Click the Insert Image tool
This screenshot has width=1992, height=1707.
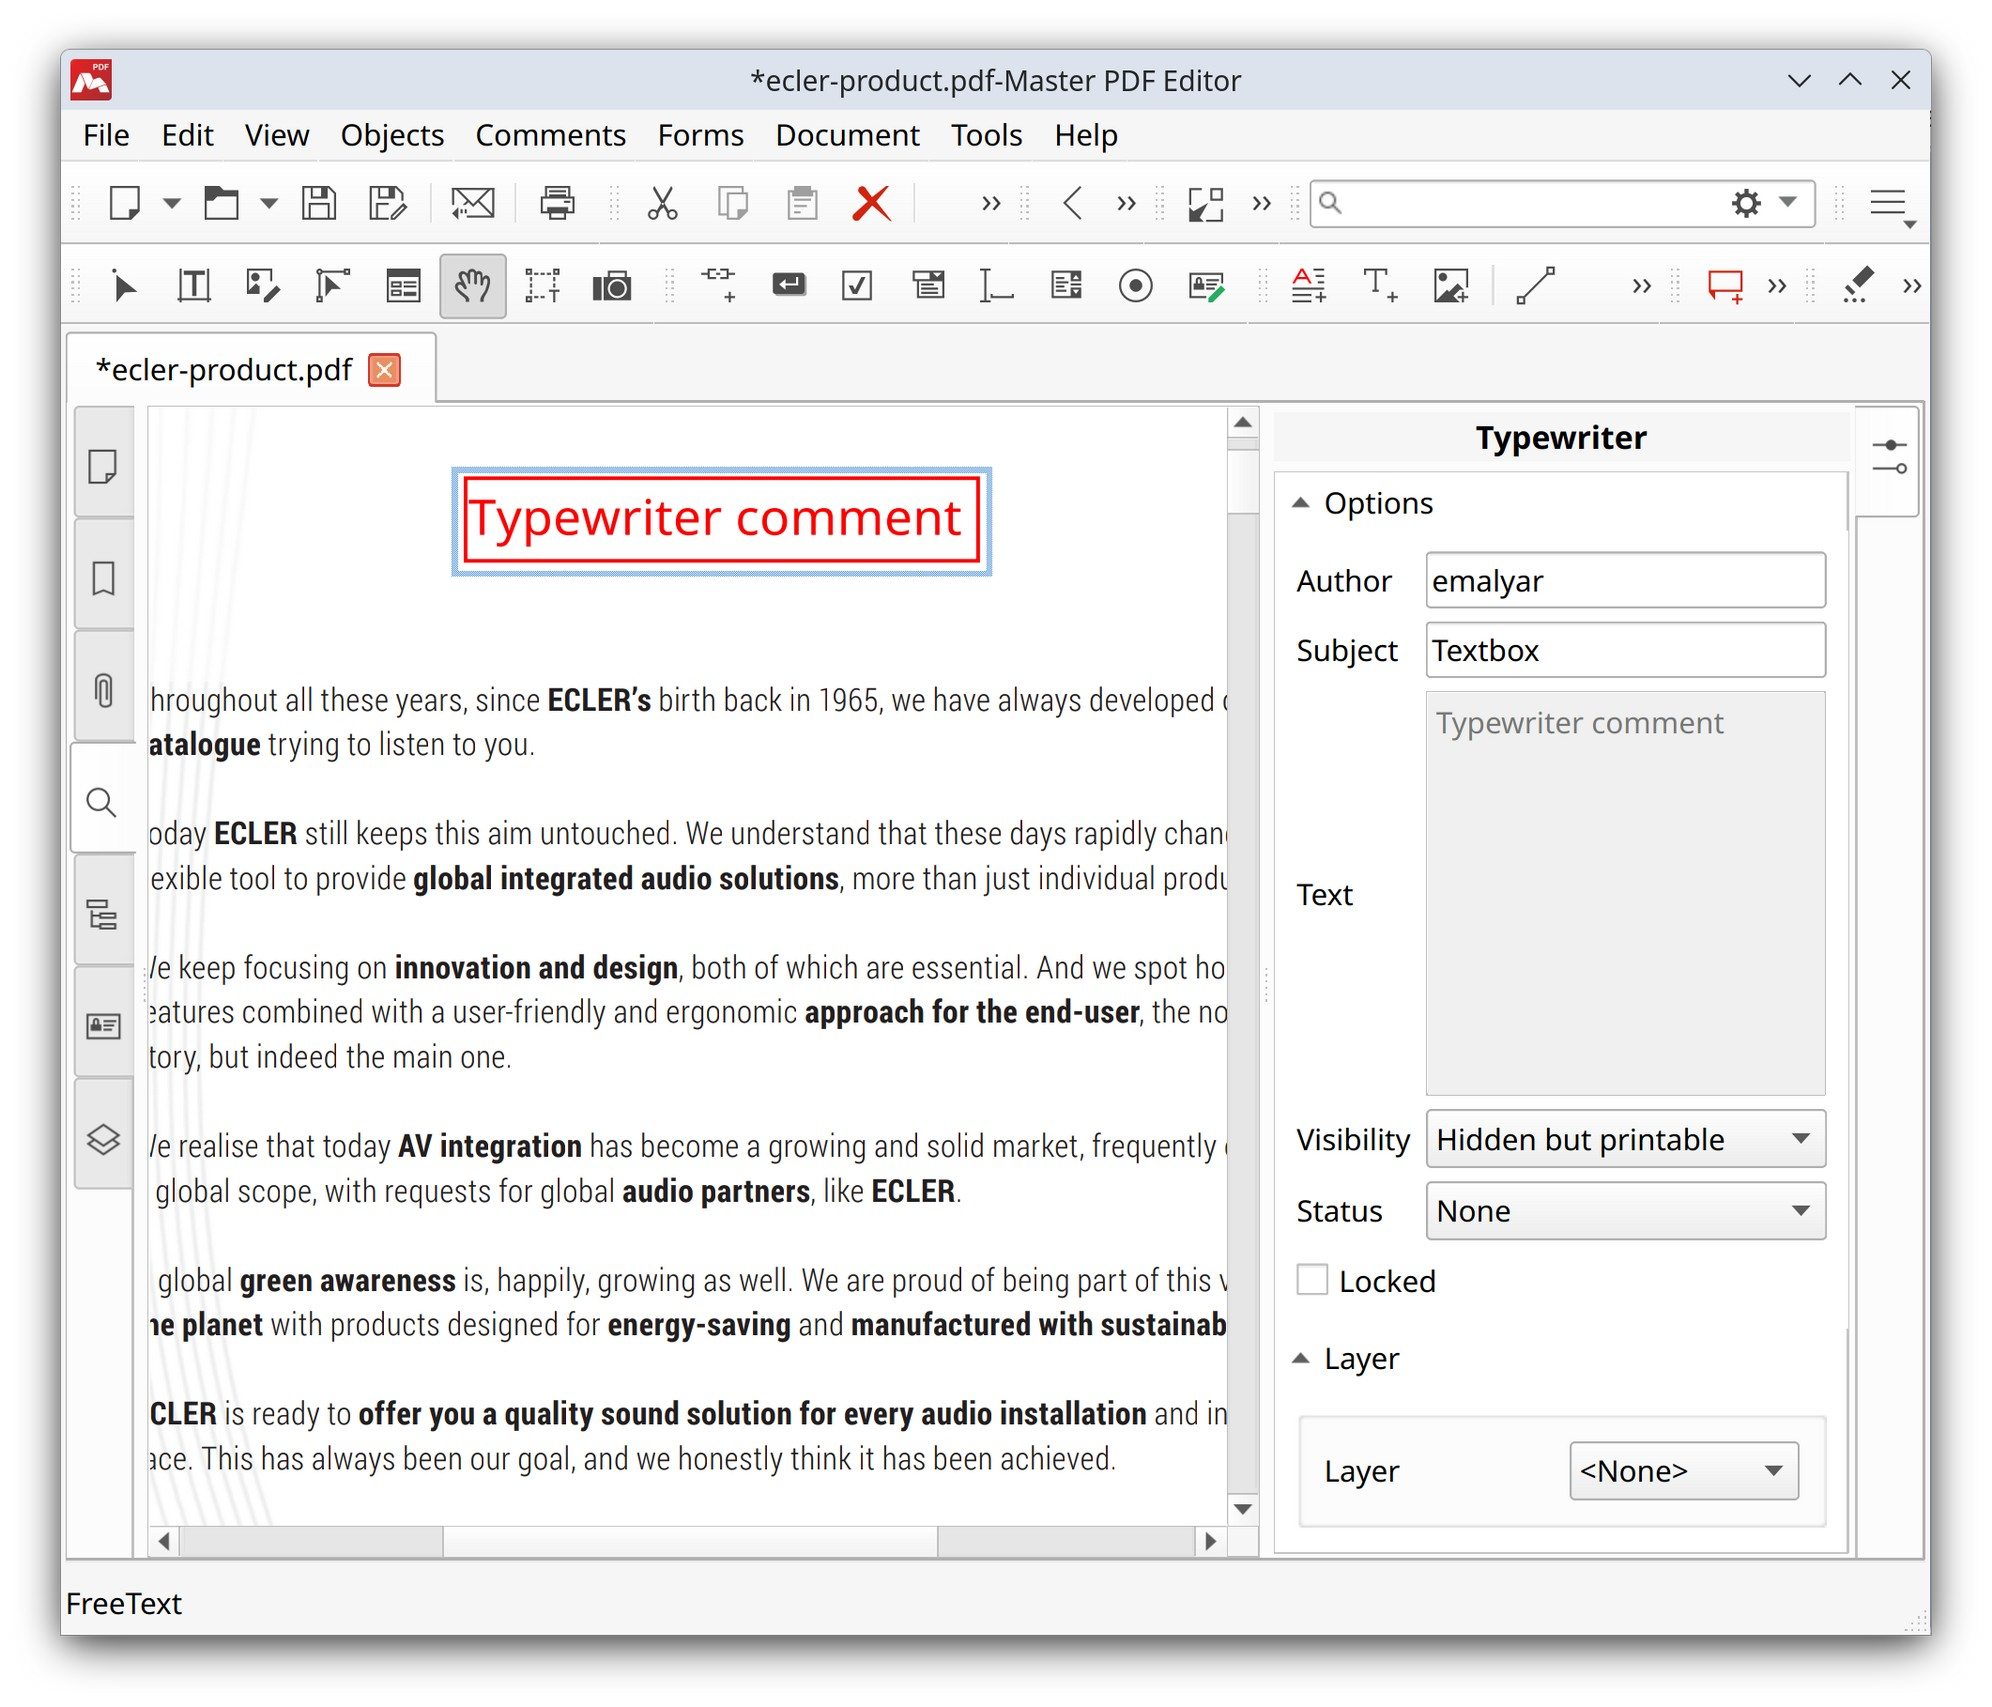pos(1450,286)
